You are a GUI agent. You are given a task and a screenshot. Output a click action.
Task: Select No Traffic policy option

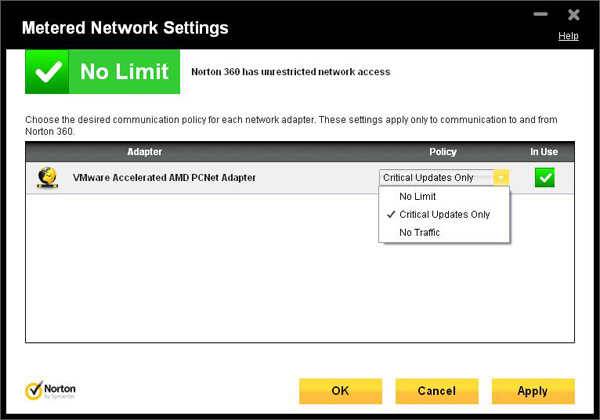[444, 232]
